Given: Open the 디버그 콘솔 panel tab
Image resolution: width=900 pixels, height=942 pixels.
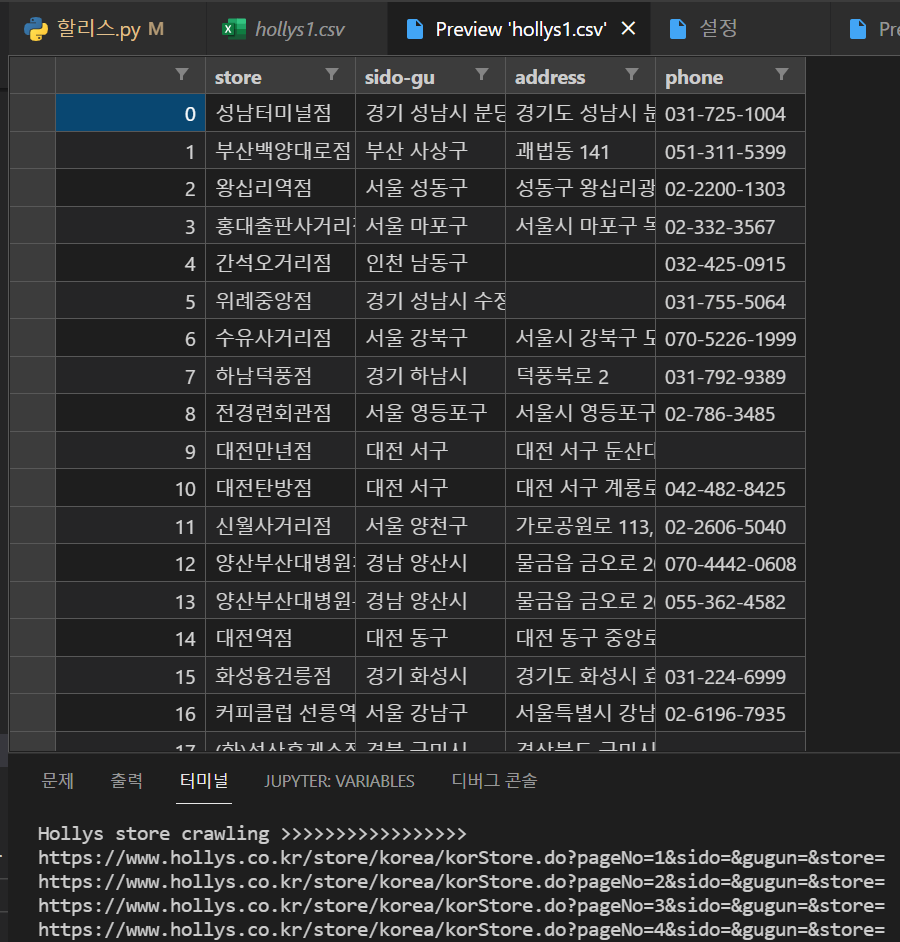Looking at the screenshot, I should 494,780.
